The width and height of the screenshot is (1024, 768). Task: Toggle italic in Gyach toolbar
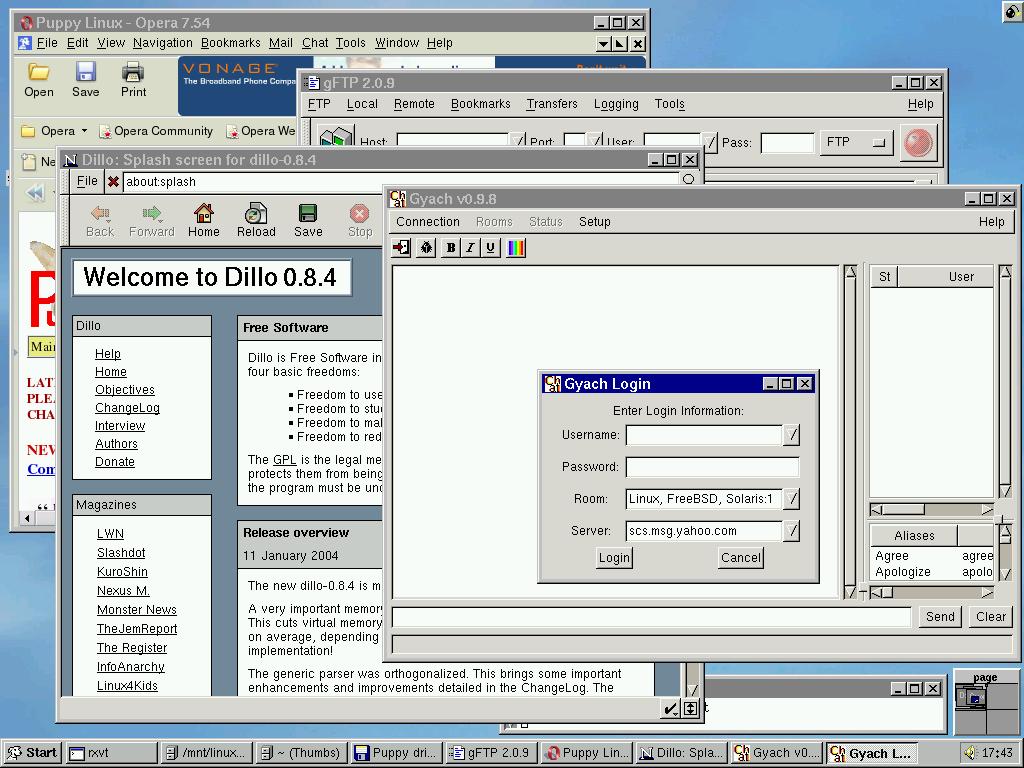(470, 248)
